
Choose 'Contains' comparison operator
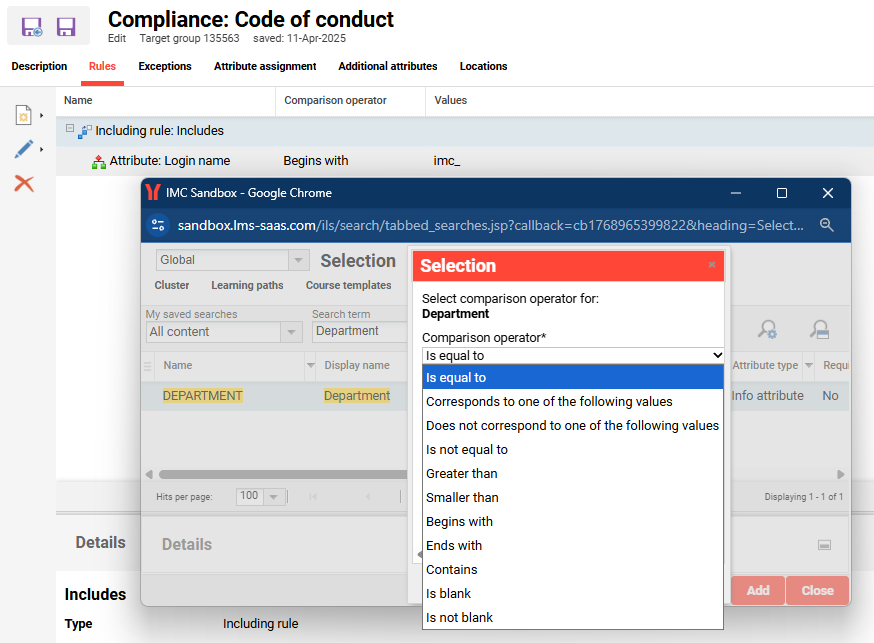(x=451, y=569)
